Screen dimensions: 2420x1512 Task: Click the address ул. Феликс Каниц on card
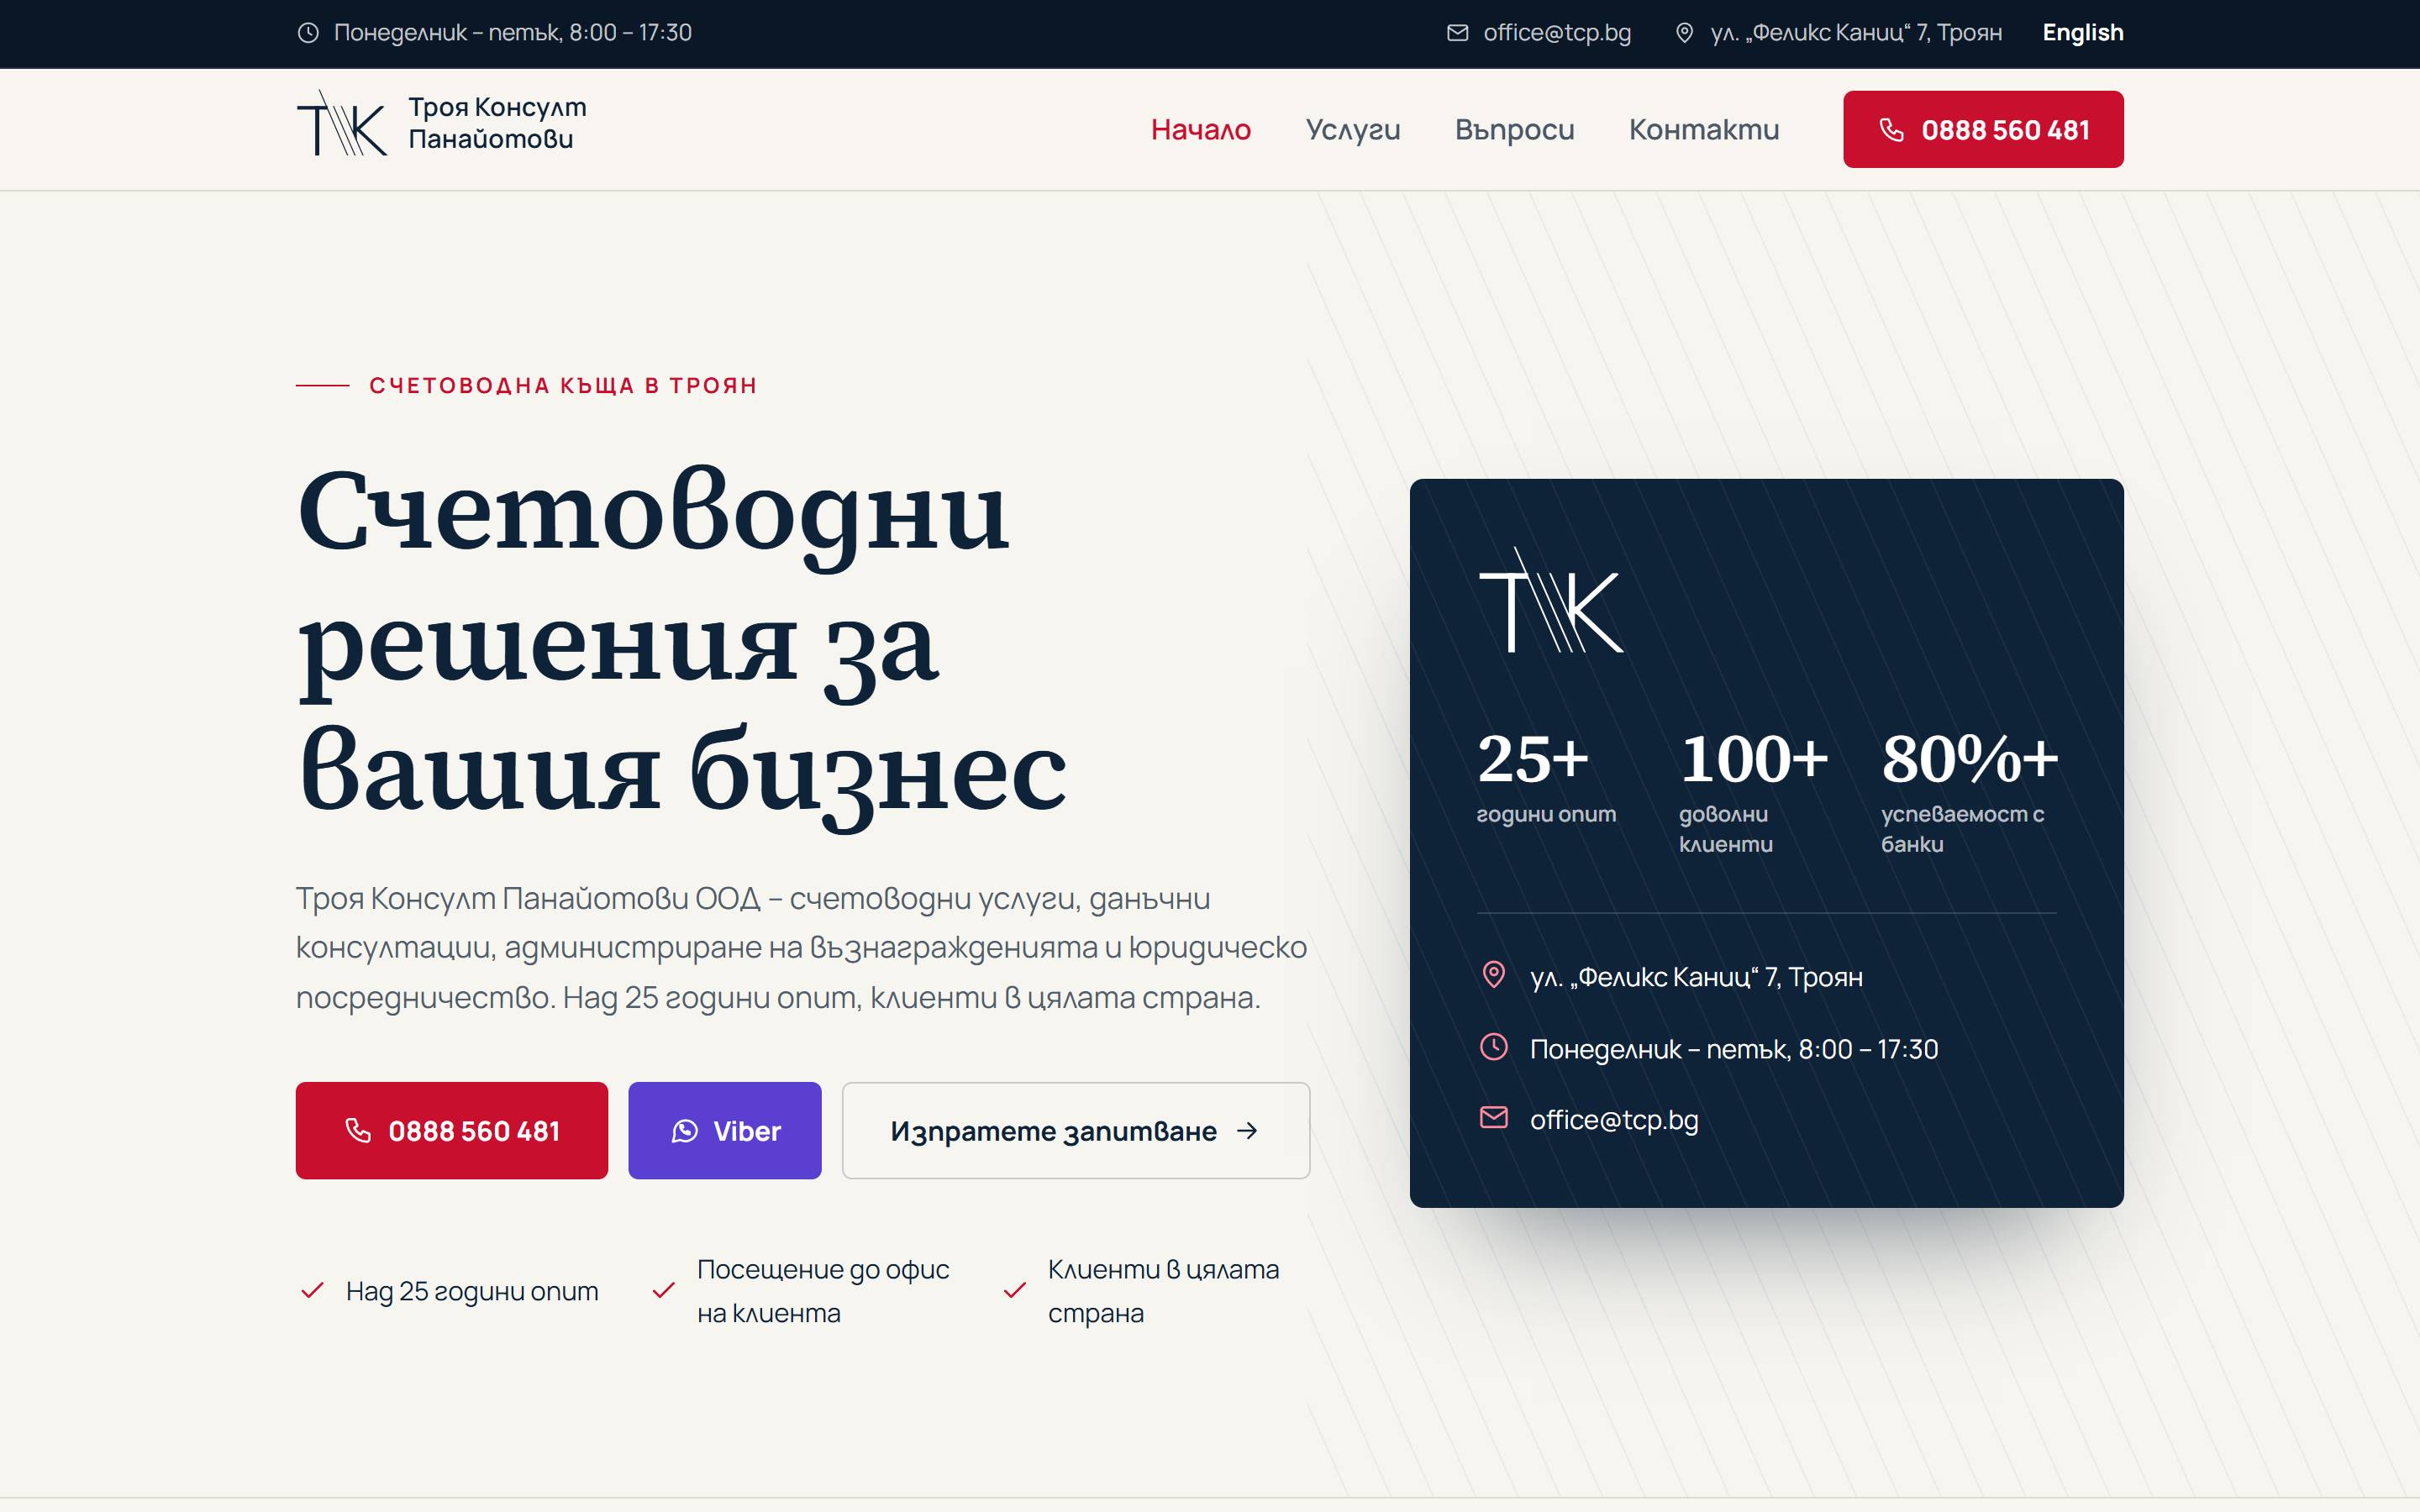(x=1696, y=976)
